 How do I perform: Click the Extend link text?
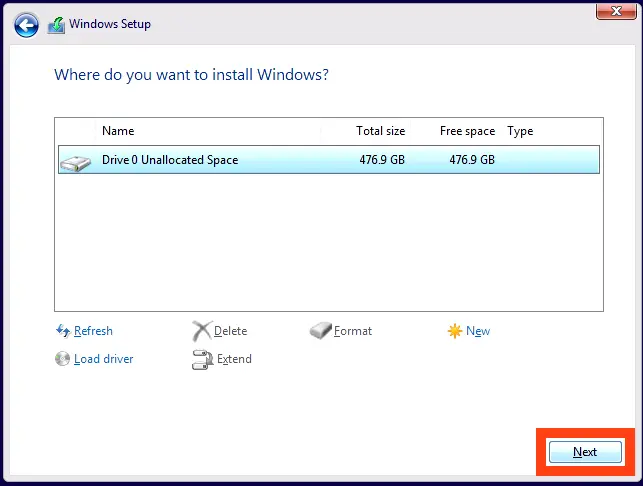click(234, 359)
